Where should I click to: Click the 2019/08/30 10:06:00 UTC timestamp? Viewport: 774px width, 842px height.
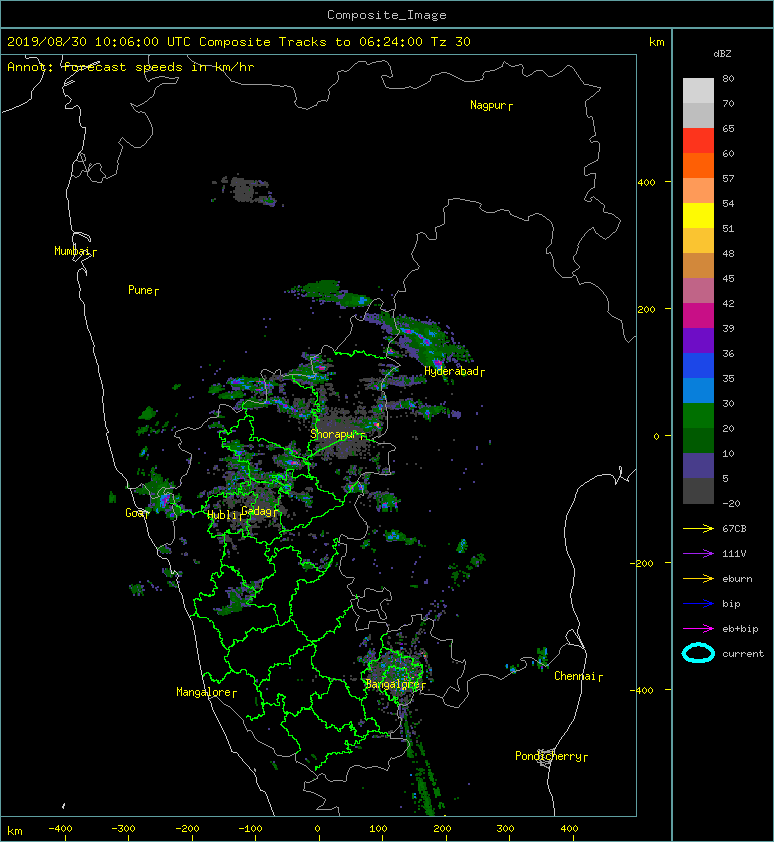click(x=98, y=42)
